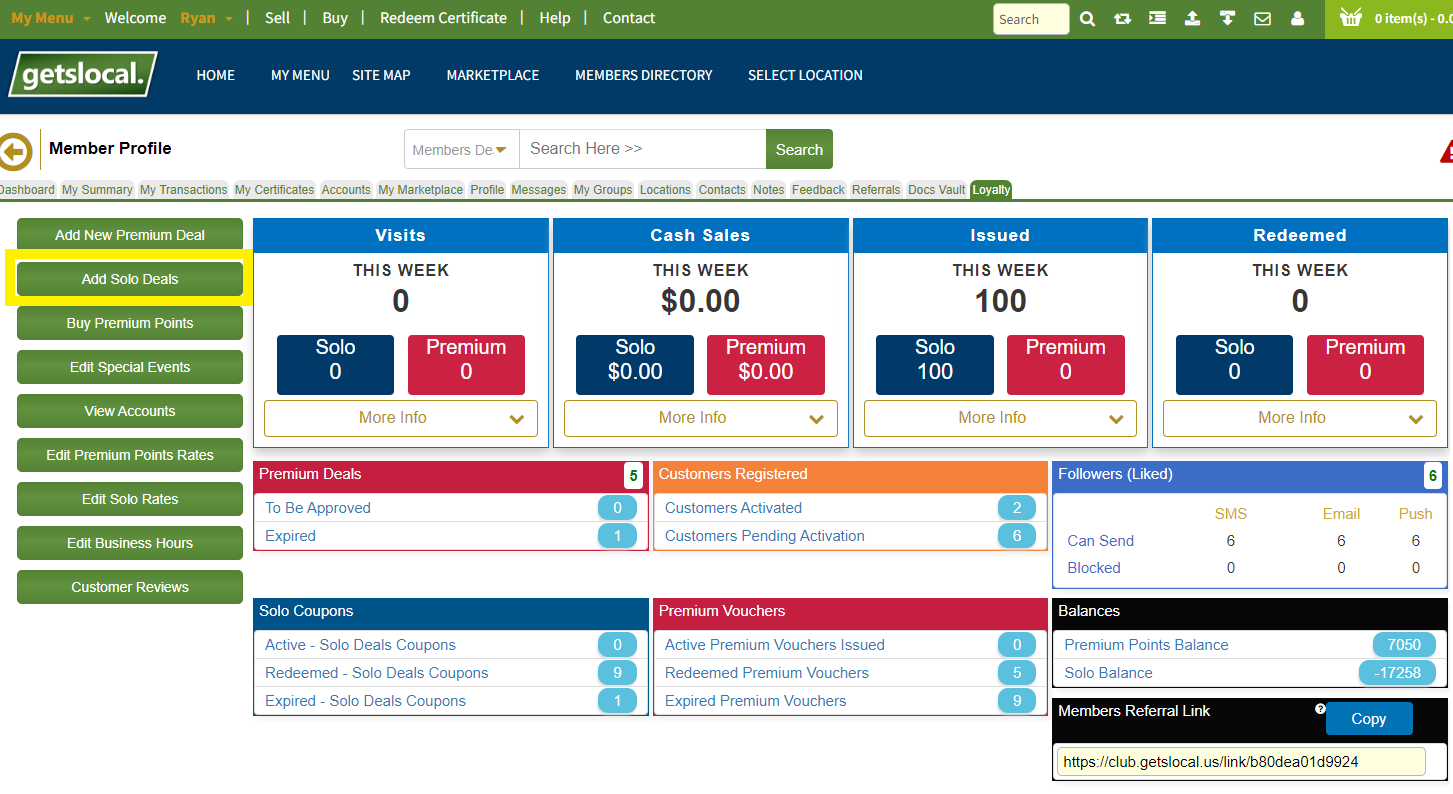Click the Edit Solo Rates button

[130, 499]
